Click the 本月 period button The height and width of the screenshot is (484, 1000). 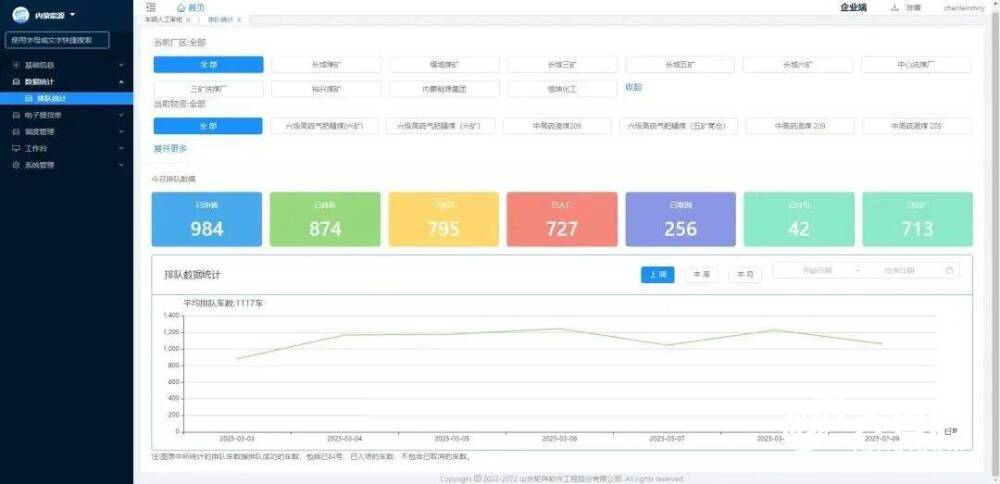[x=745, y=275]
